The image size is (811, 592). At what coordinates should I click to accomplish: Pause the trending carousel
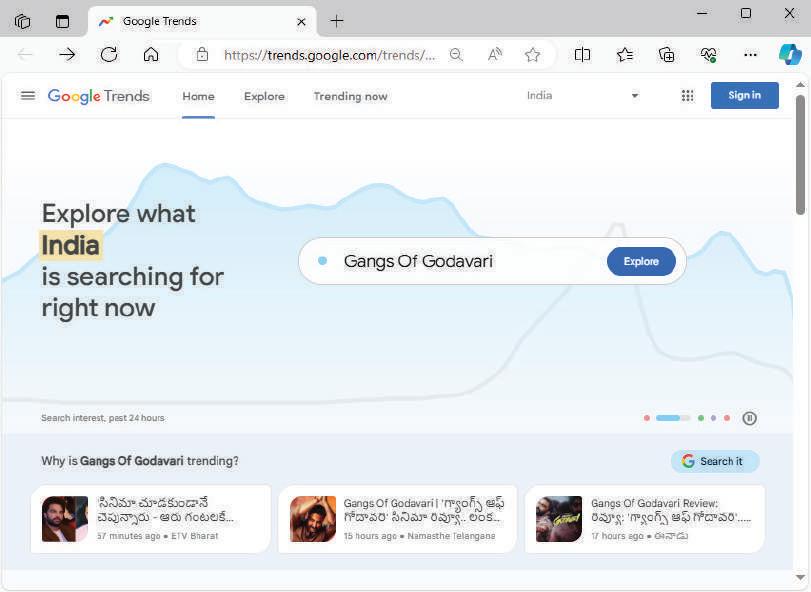(x=749, y=418)
